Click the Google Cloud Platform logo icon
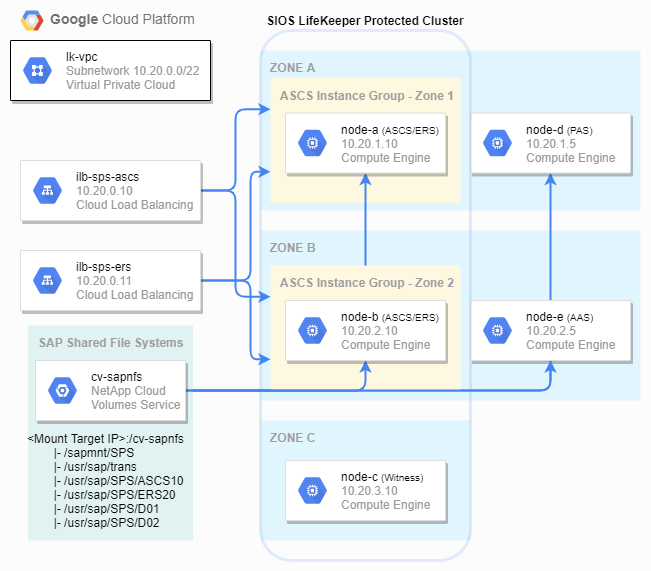This screenshot has height=571, width=651. tap(32, 20)
